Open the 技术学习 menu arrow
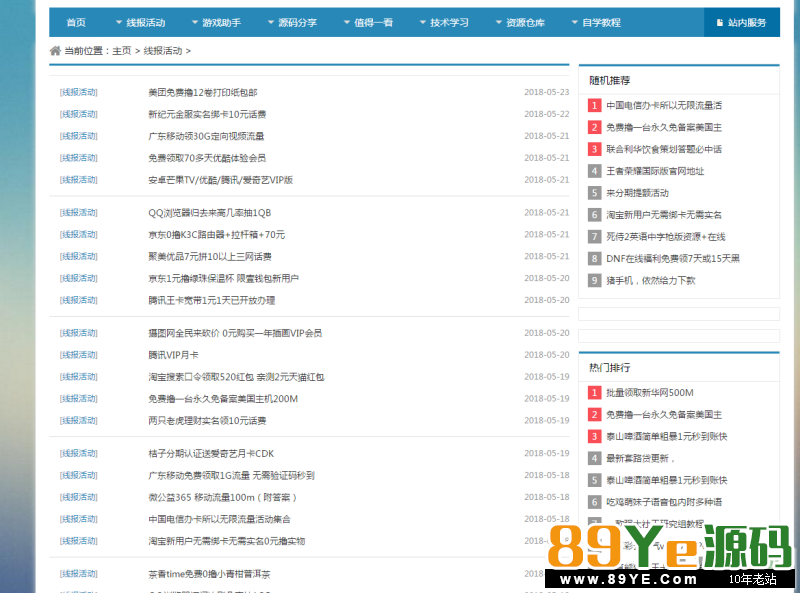800x593 pixels. point(422,22)
